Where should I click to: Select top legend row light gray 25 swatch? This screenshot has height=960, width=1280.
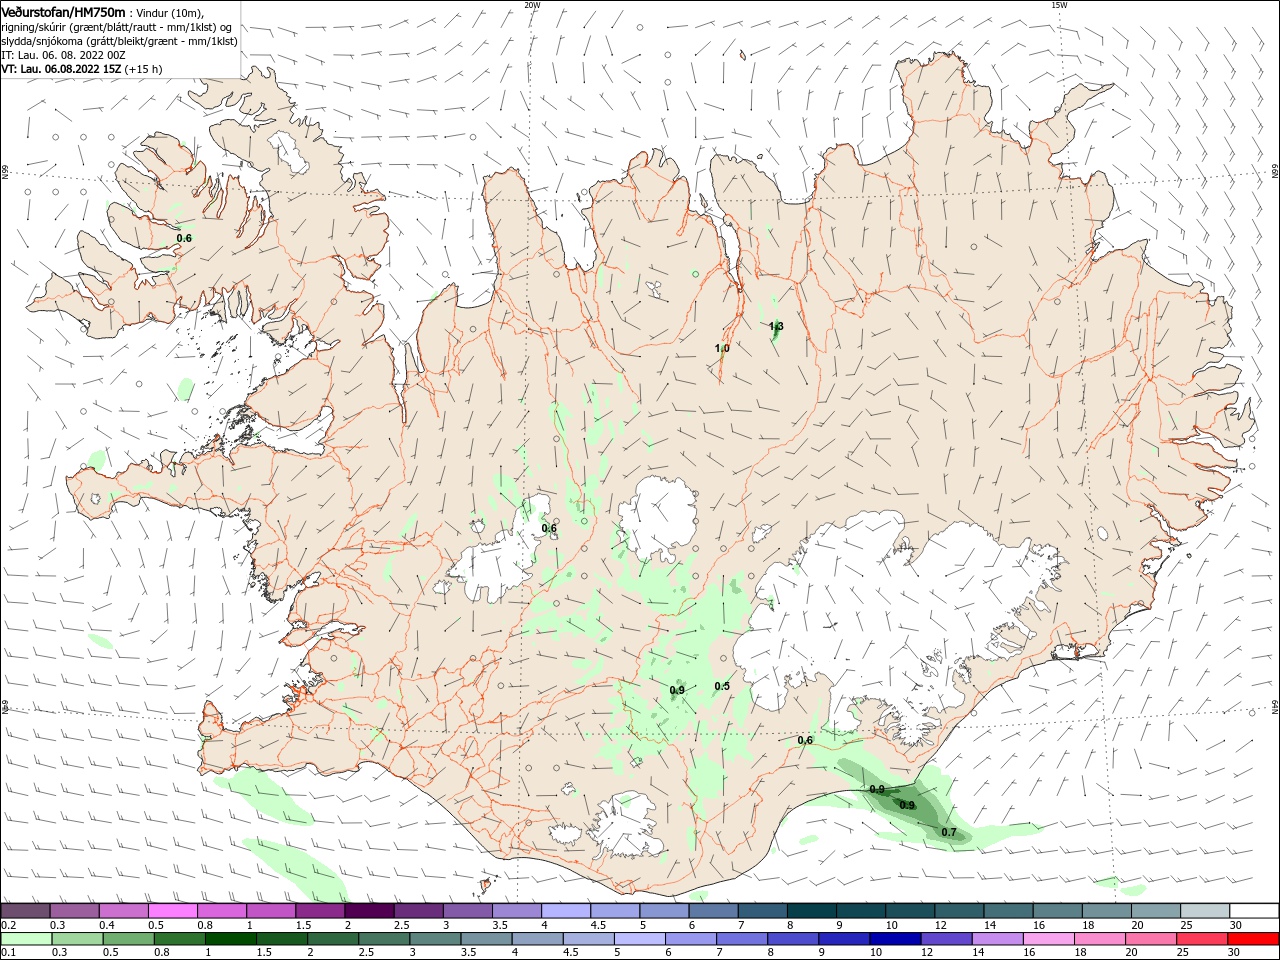tap(1204, 910)
